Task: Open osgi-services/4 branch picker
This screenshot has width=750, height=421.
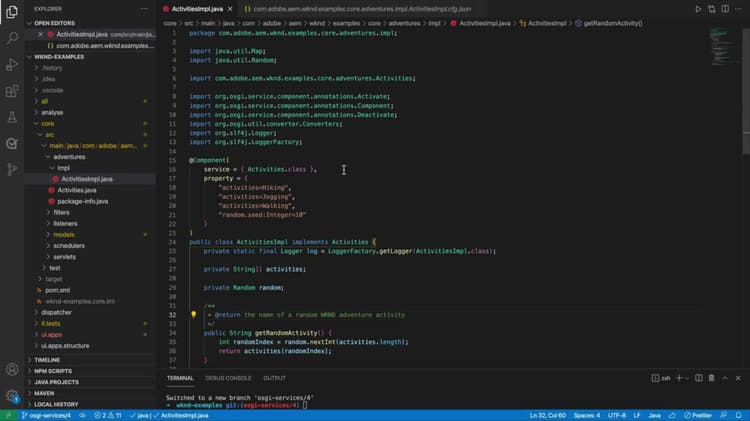Action: pyautogui.click(x=46, y=415)
